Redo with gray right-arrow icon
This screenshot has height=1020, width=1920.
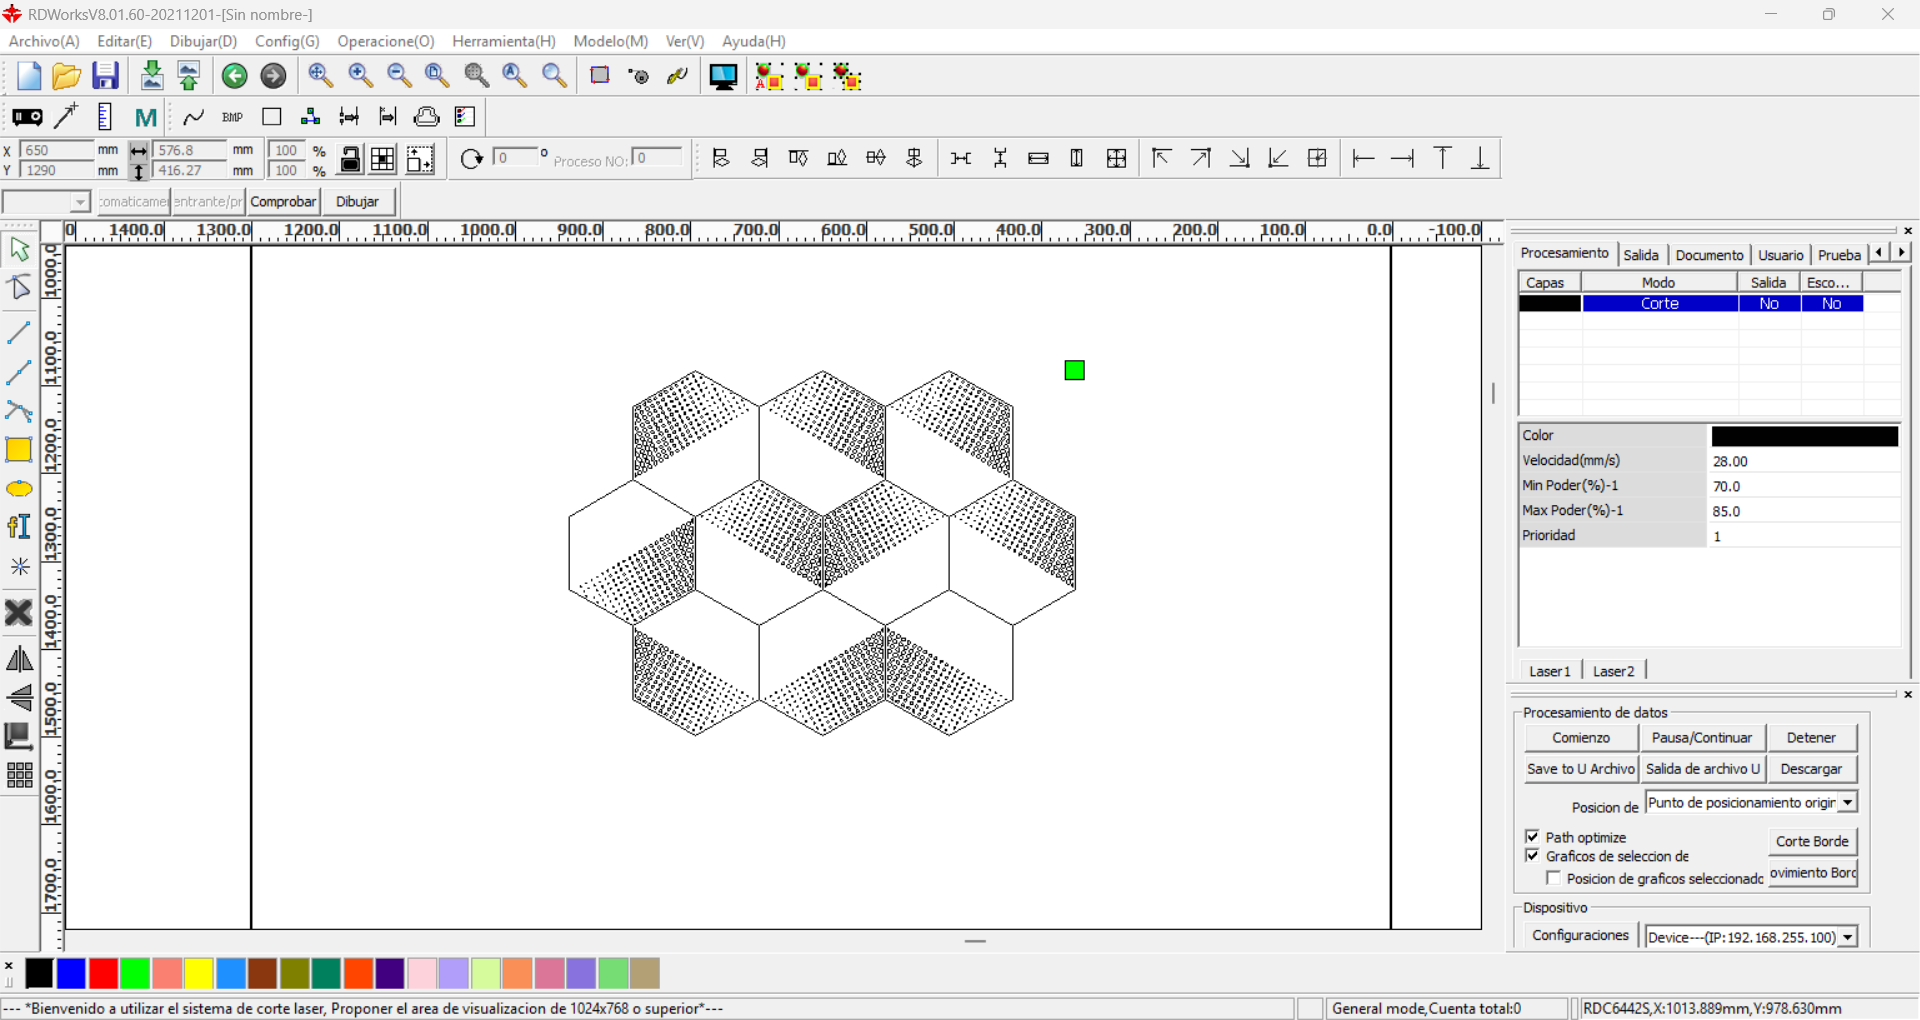[273, 76]
